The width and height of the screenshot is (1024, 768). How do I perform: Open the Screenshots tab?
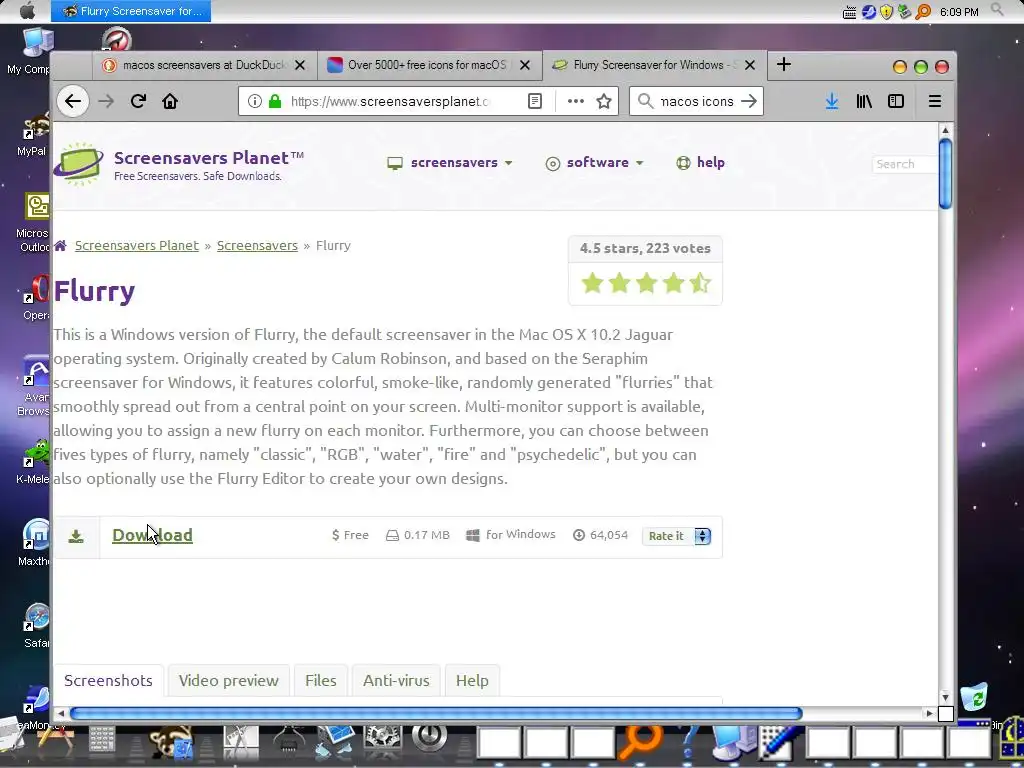pos(108,680)
